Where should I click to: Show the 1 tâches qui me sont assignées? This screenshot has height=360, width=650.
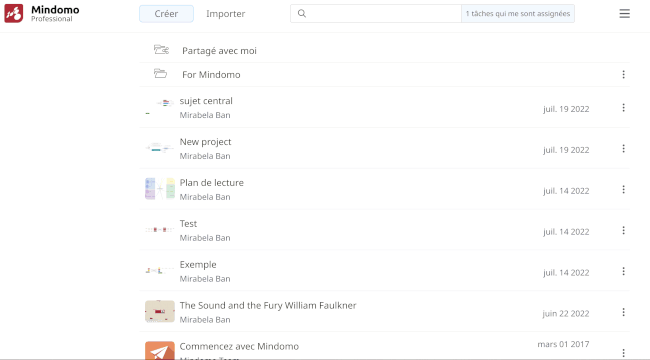(518, 14)
